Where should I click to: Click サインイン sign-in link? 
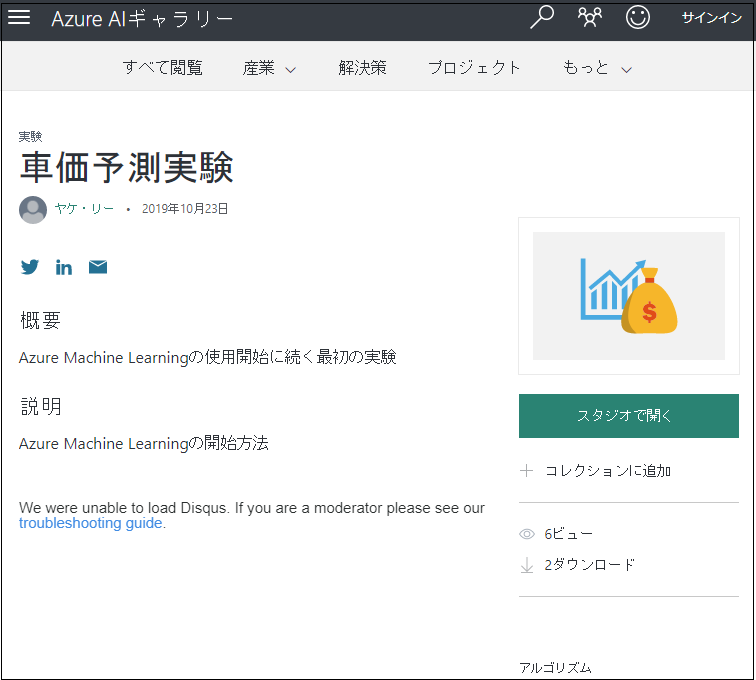pyautogui.click(x=711, y=18)
